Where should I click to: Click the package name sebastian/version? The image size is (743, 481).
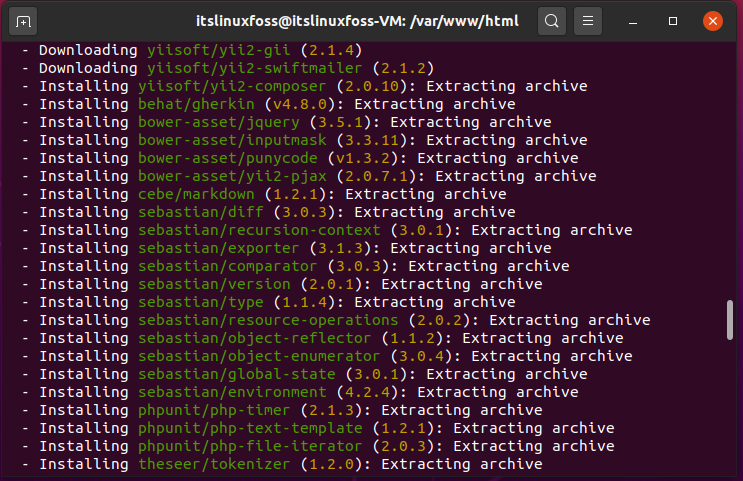point(214,284)
